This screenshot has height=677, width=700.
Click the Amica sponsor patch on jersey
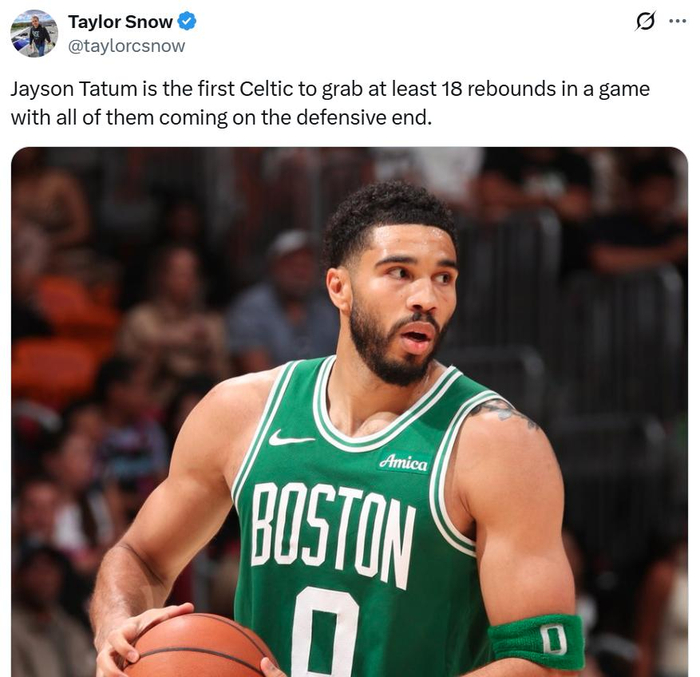point(403,462)
